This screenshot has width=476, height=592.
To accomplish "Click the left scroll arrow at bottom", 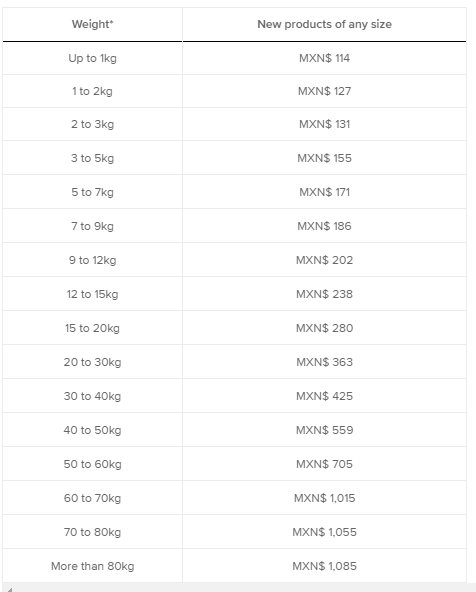I will tap(9, 589).
